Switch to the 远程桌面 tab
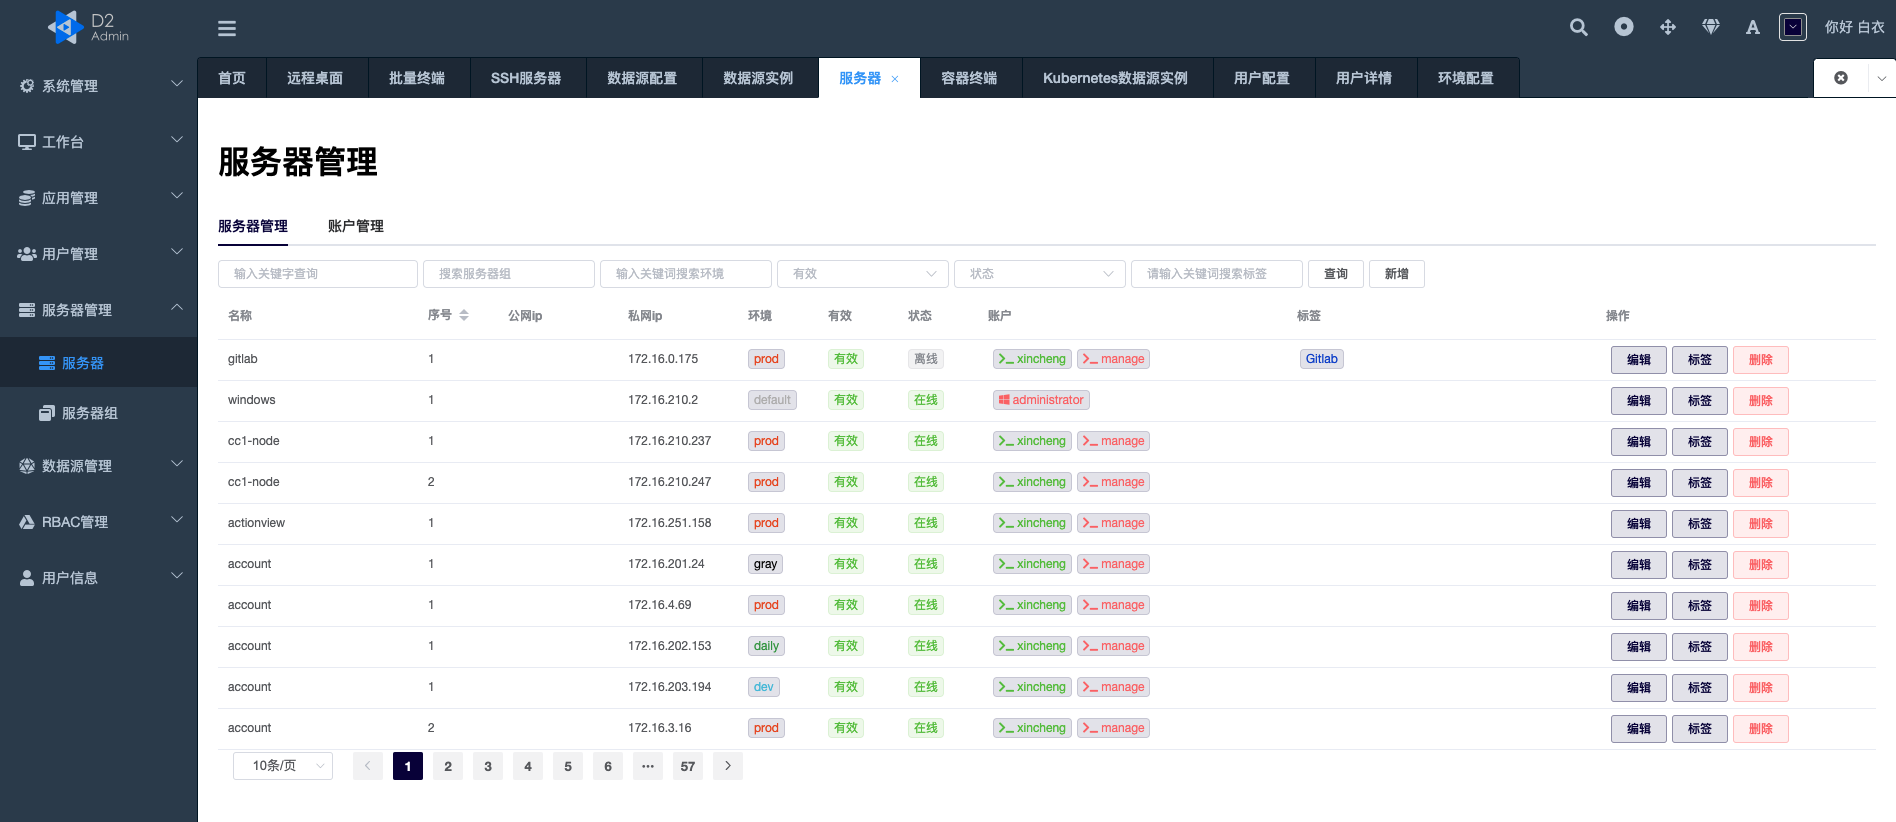The width and height of the screenshot is (1896, 822). 315,78
